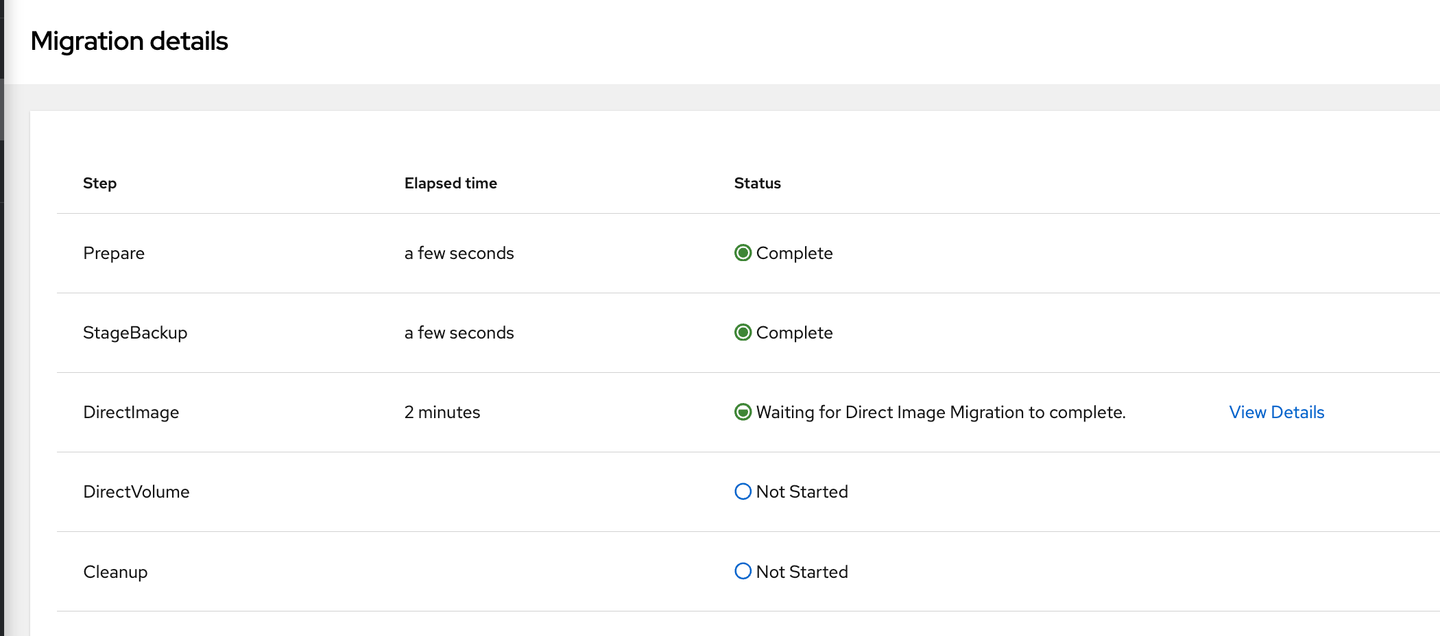Click the "Complete" status text for StageBackup
The height and width of the screenshot is (636, 1440).
coord(794,333)
